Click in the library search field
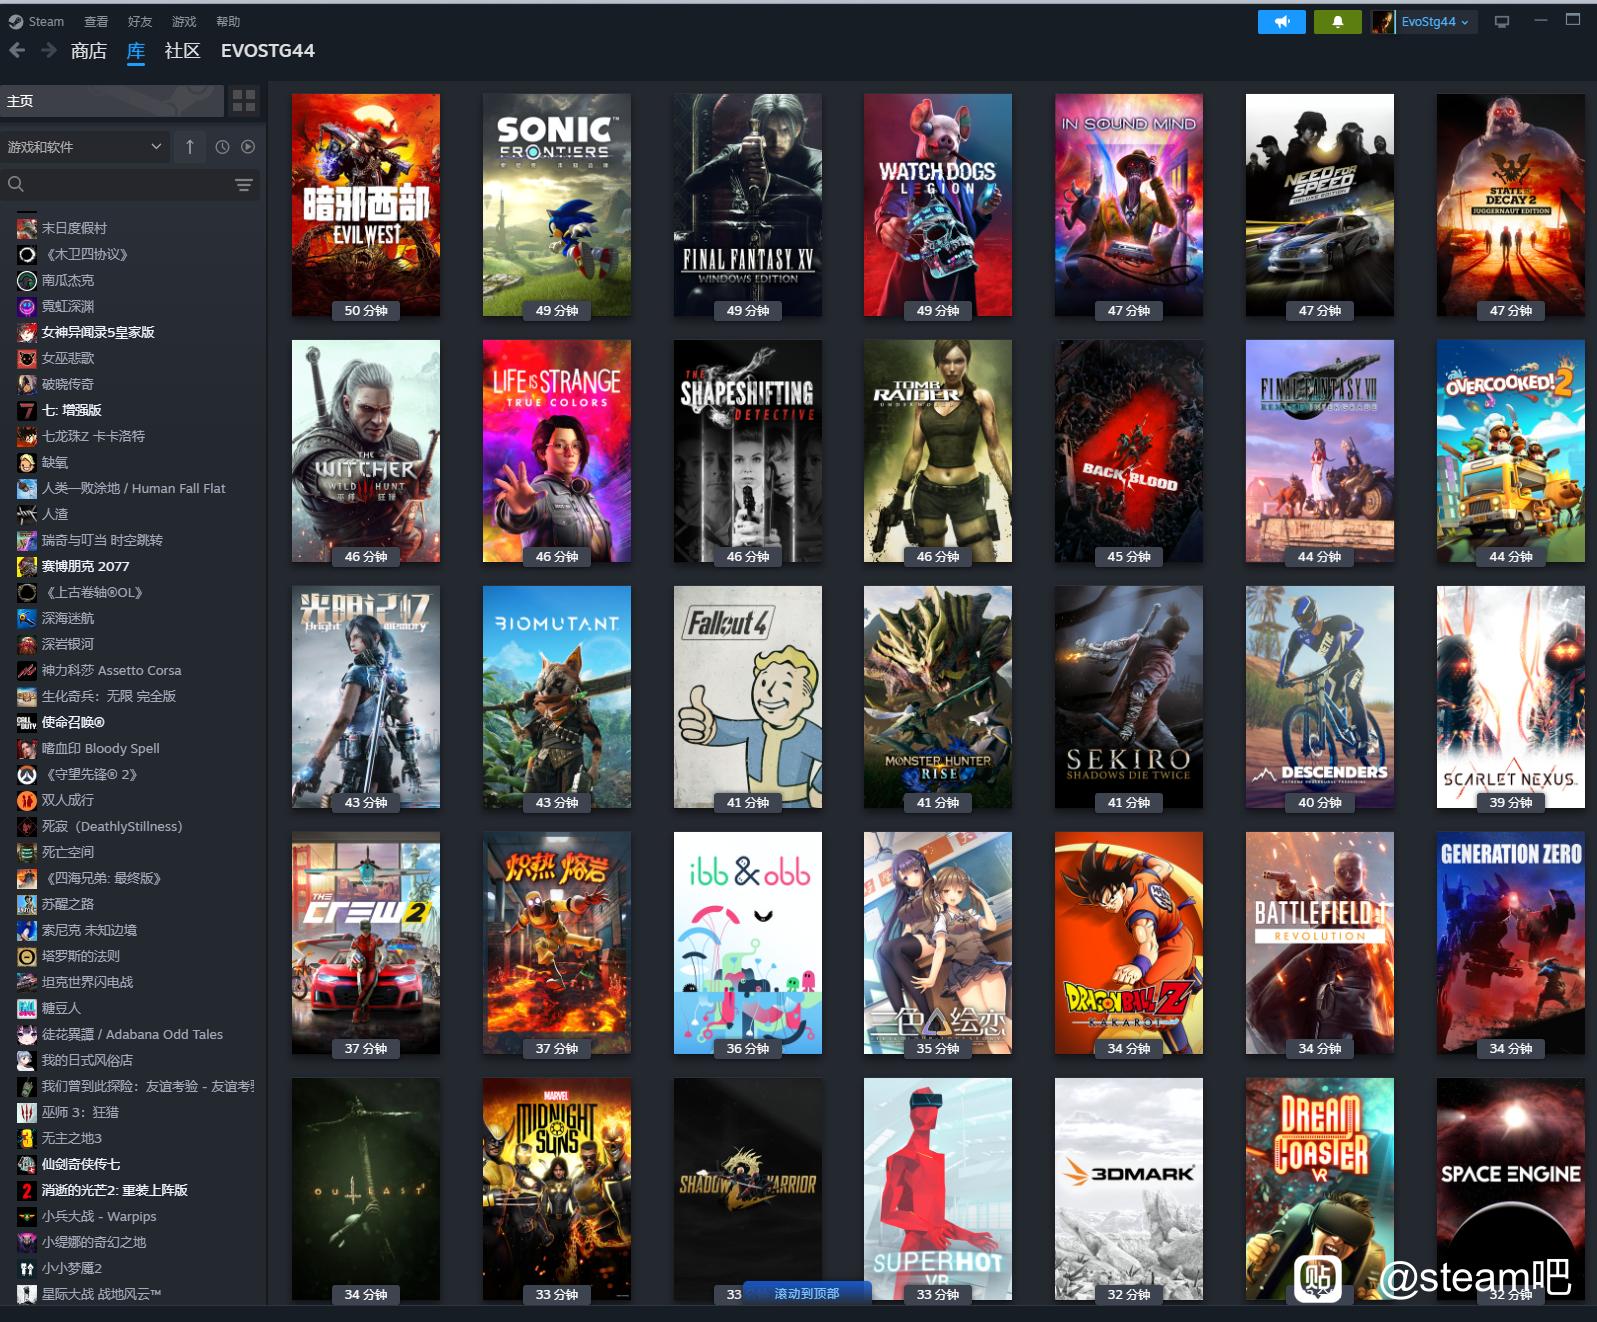 coord(130,185)
